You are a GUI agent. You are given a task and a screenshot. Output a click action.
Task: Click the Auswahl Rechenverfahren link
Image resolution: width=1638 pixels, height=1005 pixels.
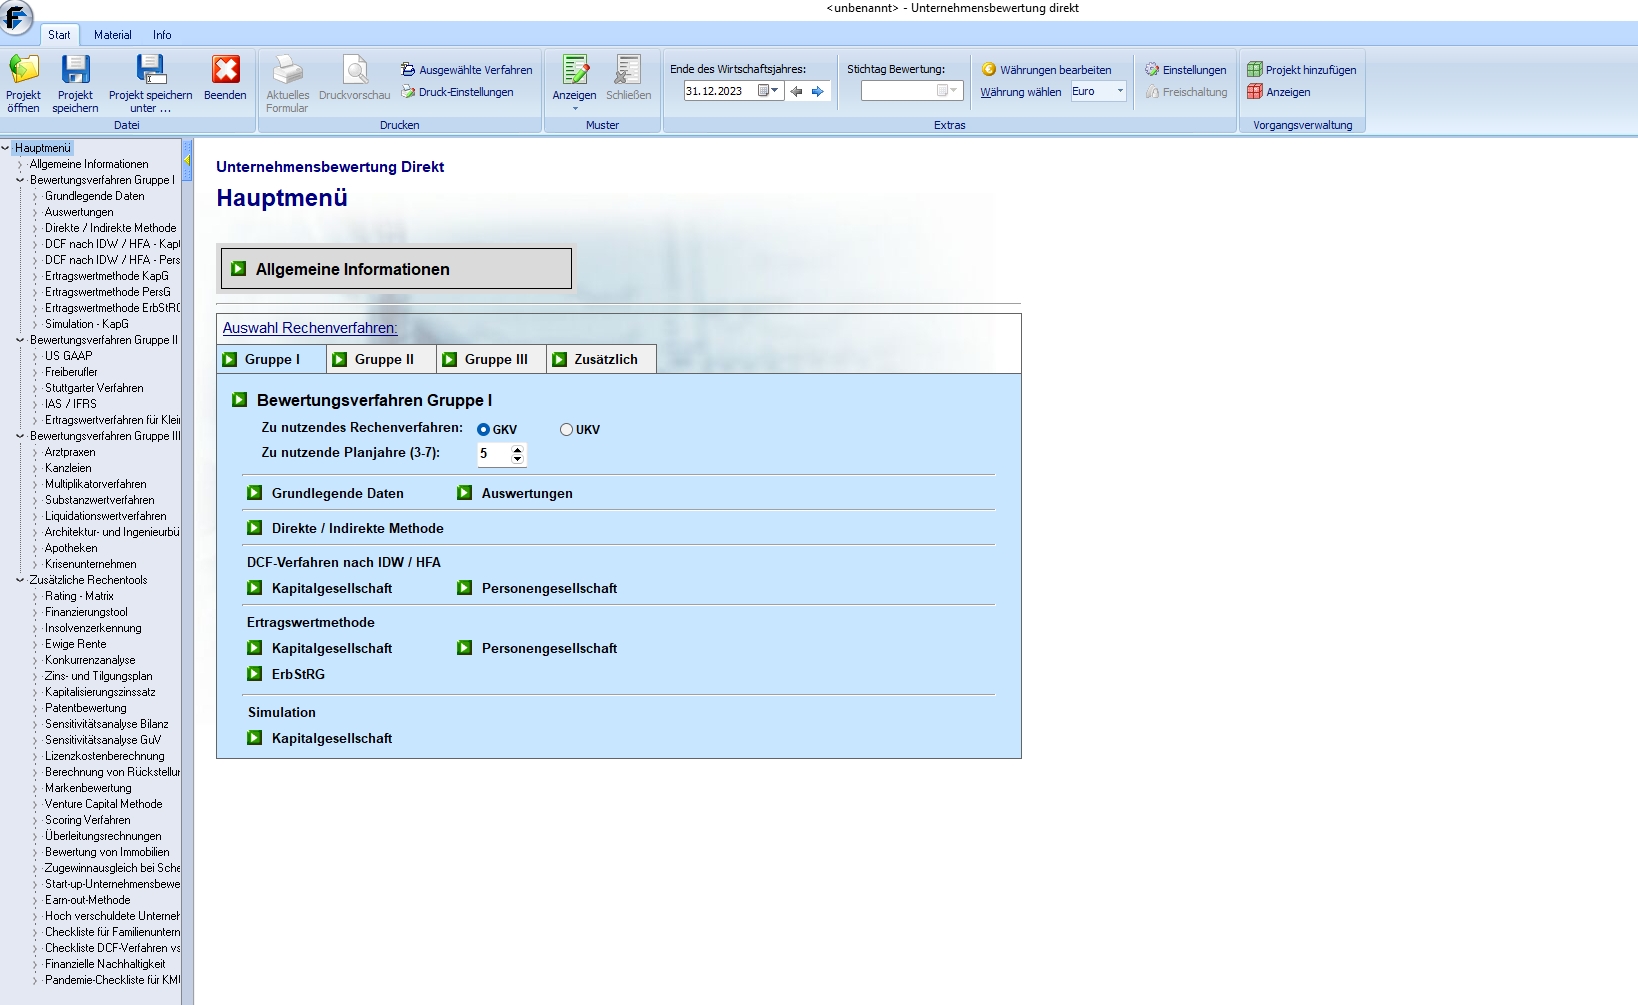click(x=310, y=328)
